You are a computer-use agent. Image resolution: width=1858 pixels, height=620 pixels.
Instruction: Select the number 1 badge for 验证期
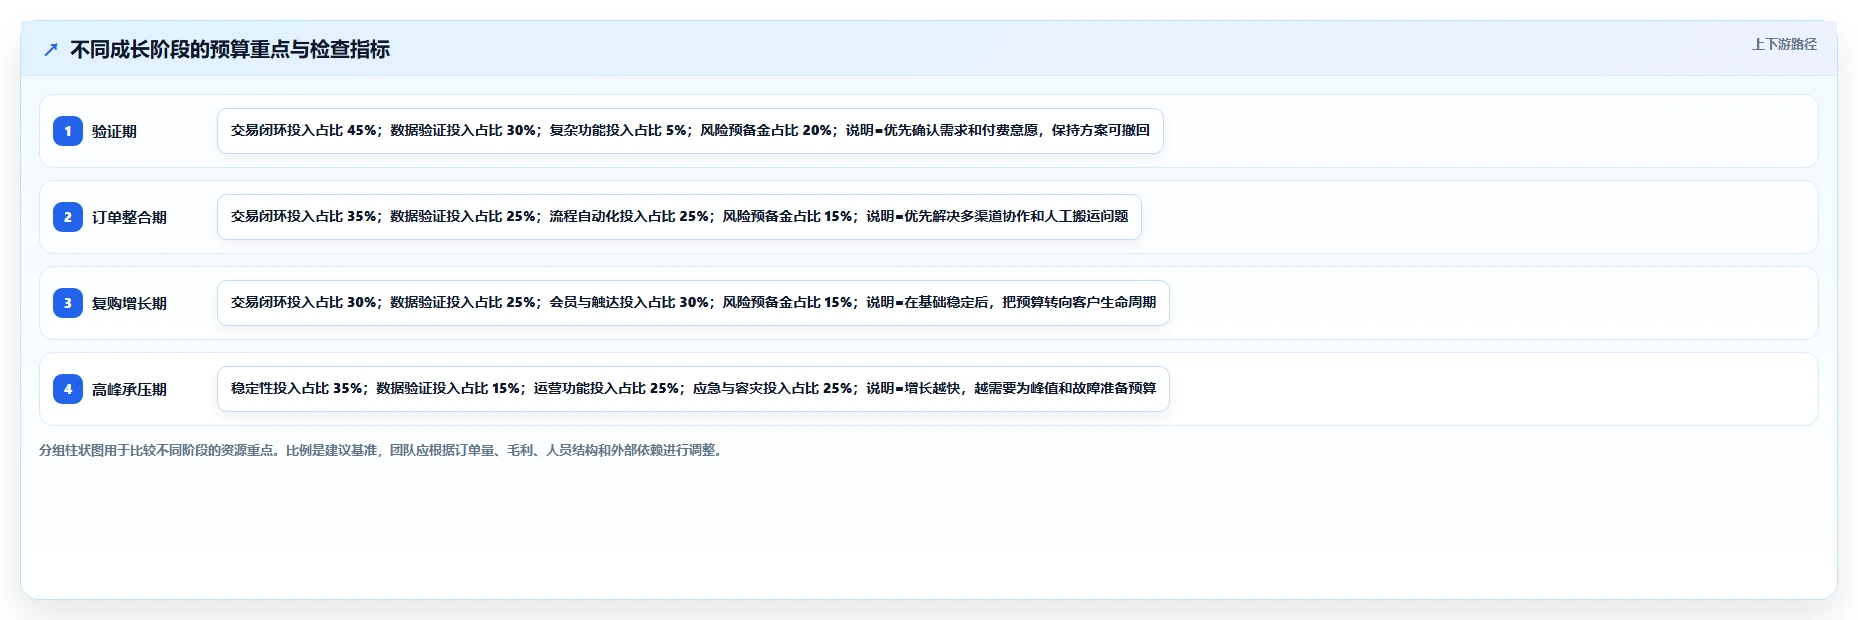click(68, 131)
